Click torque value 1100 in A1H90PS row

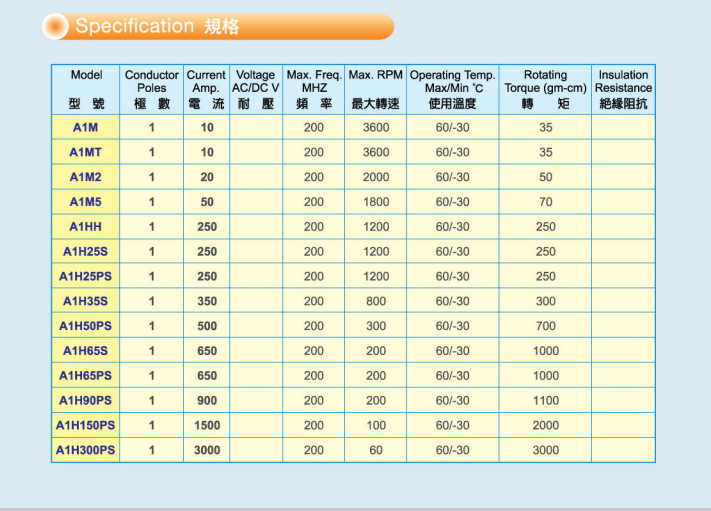pyautogui.click(x=546, y=401)
